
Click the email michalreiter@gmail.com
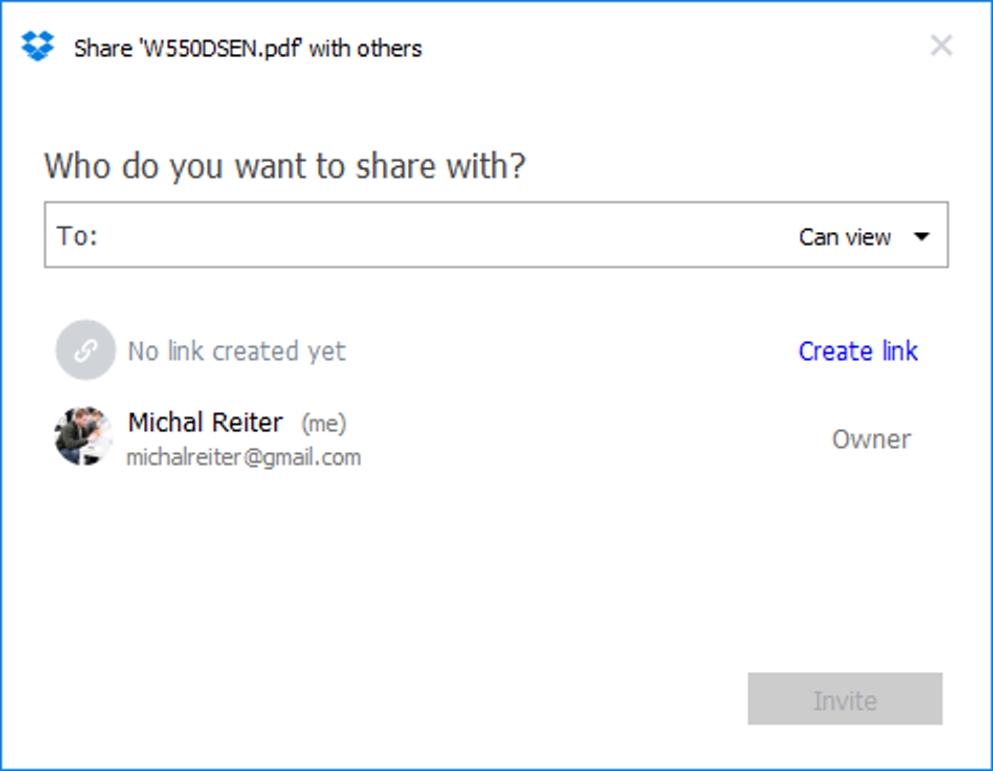(243, 458)
